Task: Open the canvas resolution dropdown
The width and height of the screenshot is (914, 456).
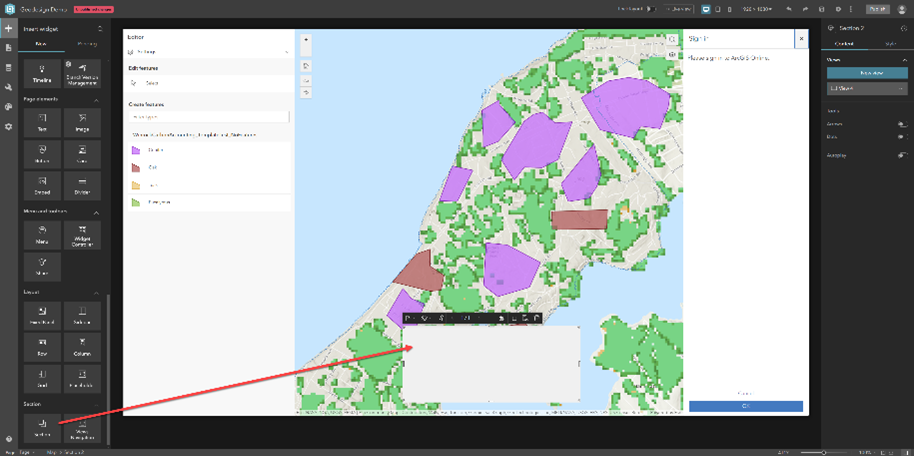Action: pos(757,9)
